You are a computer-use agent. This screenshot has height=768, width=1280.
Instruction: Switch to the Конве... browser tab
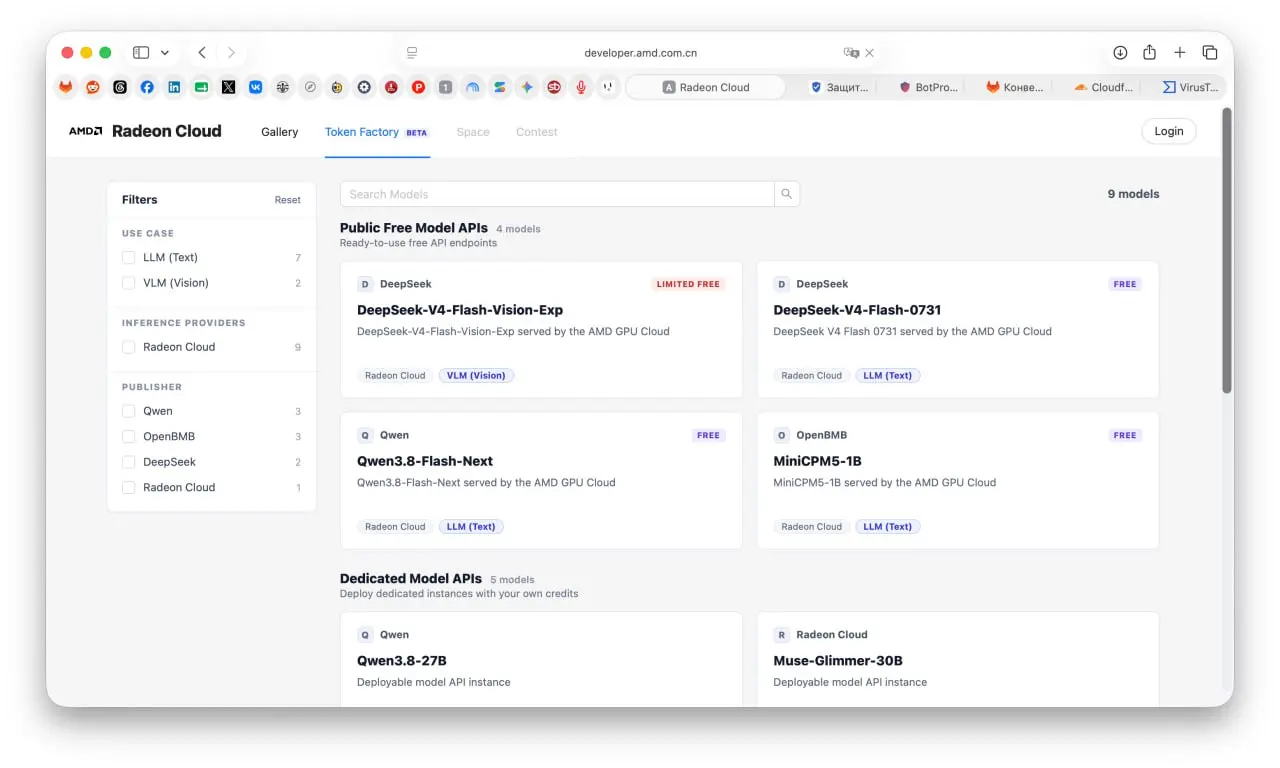coord(1015,87)
